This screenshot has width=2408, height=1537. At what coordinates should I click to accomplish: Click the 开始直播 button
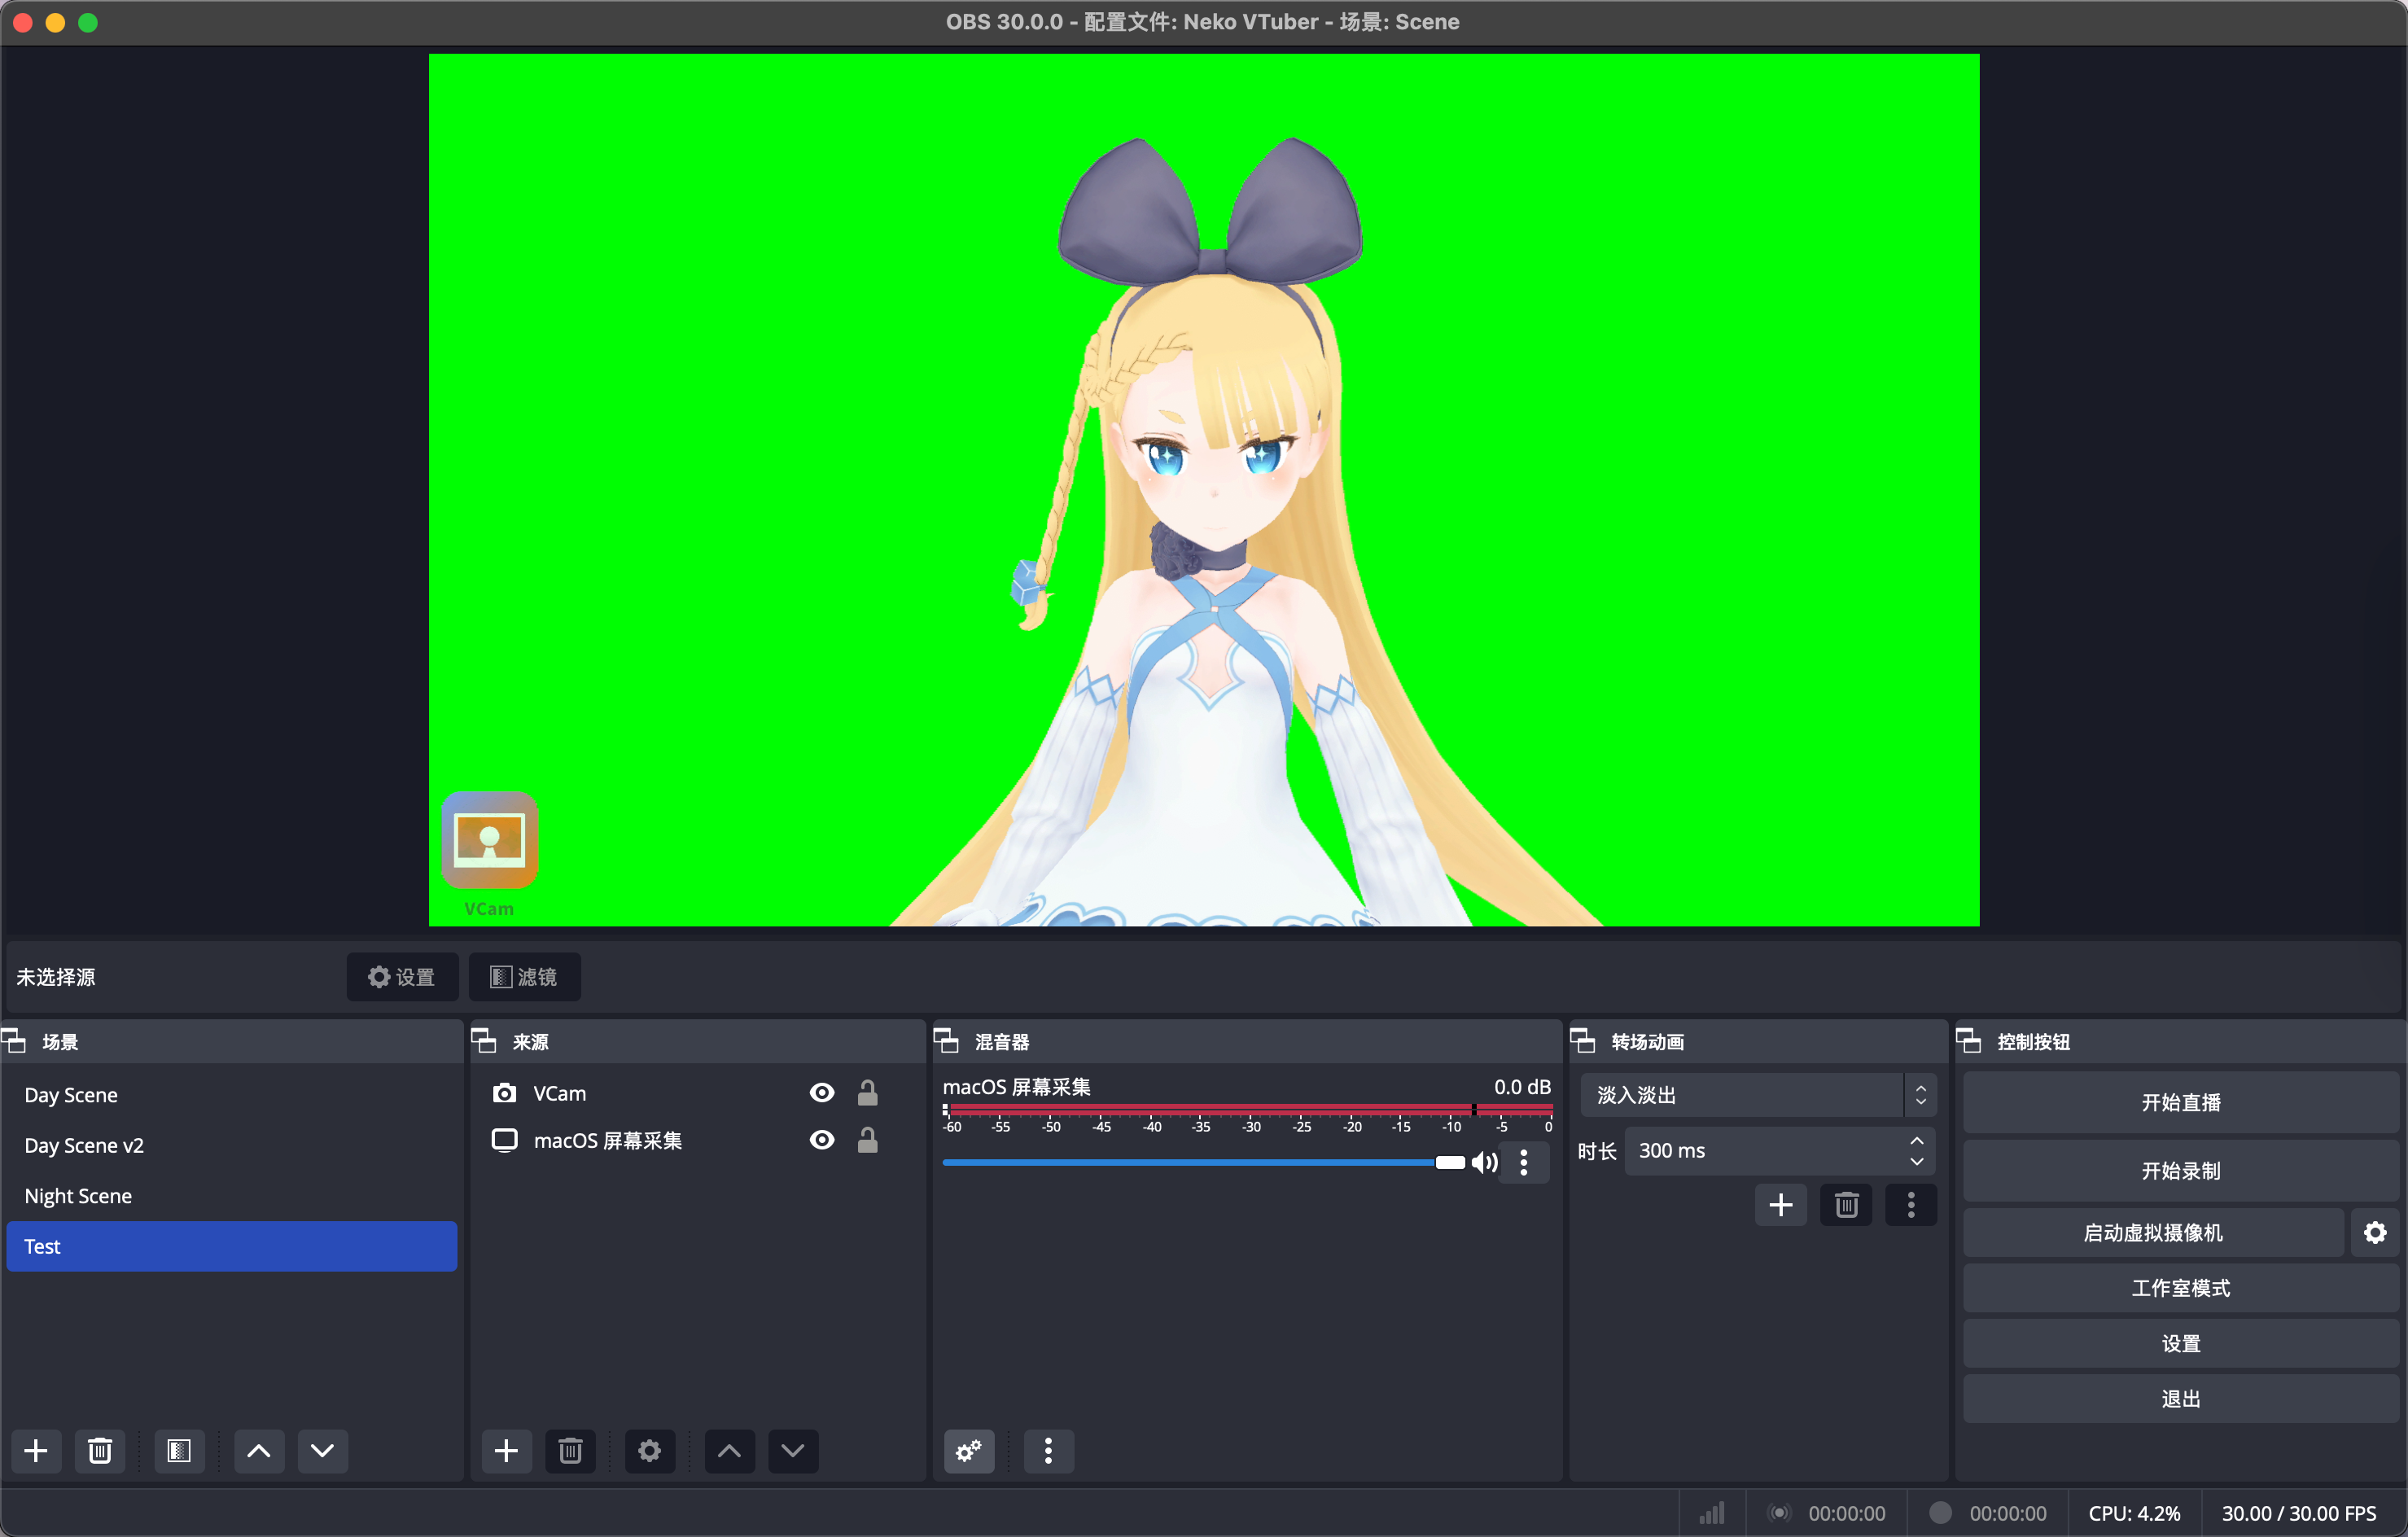(2180, 1102)
